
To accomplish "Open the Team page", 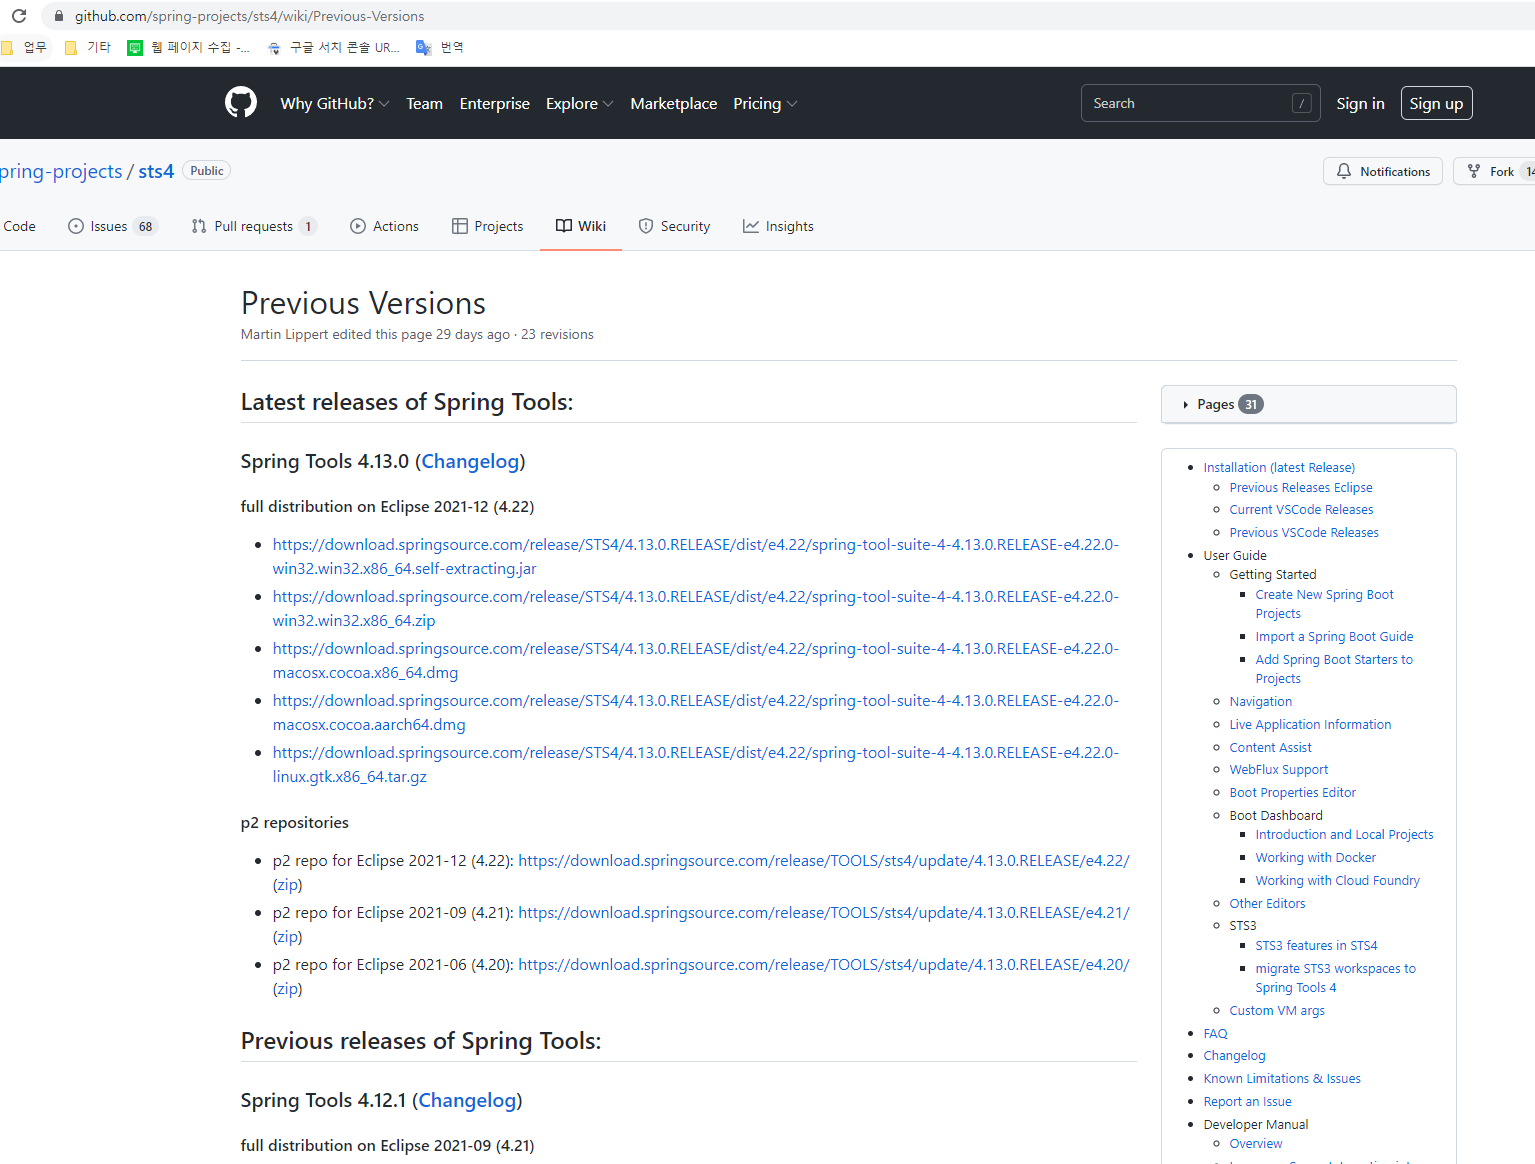I will pyautogui.click(x=424, y=103).
